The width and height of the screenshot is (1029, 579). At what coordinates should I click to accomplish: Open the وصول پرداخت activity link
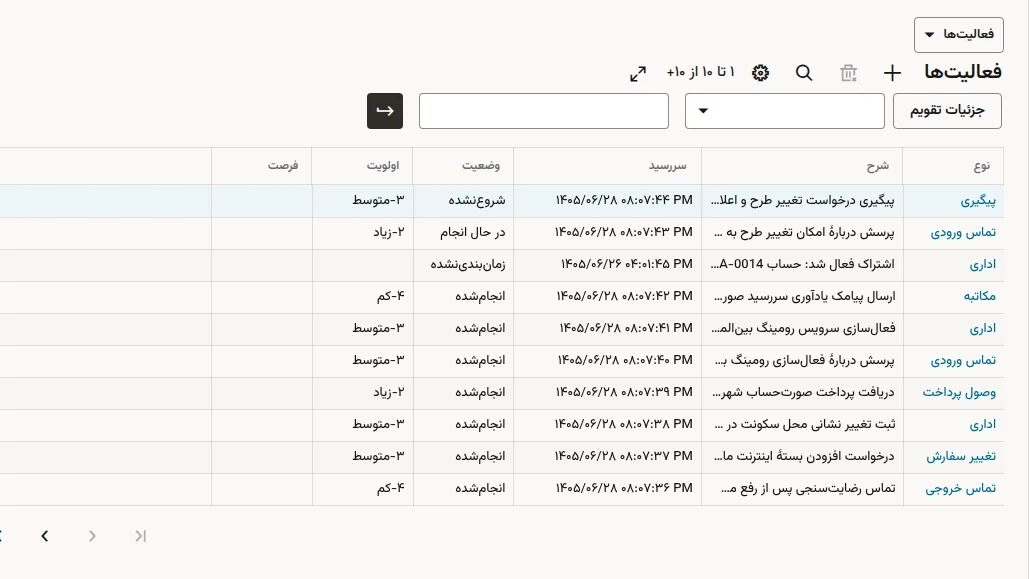tap(959, 393)
